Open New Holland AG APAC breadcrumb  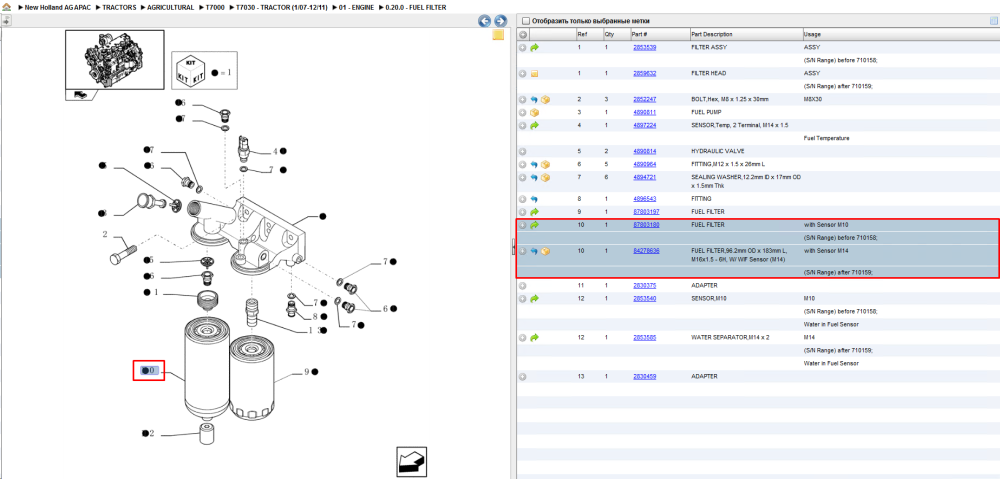click(x=57, y=7)
